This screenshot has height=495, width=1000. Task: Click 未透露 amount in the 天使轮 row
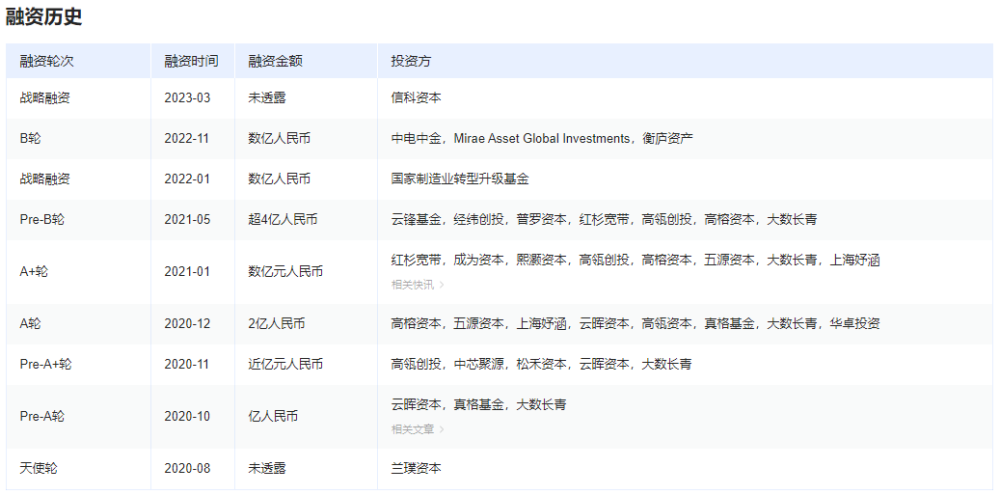(x=267, y=468)
